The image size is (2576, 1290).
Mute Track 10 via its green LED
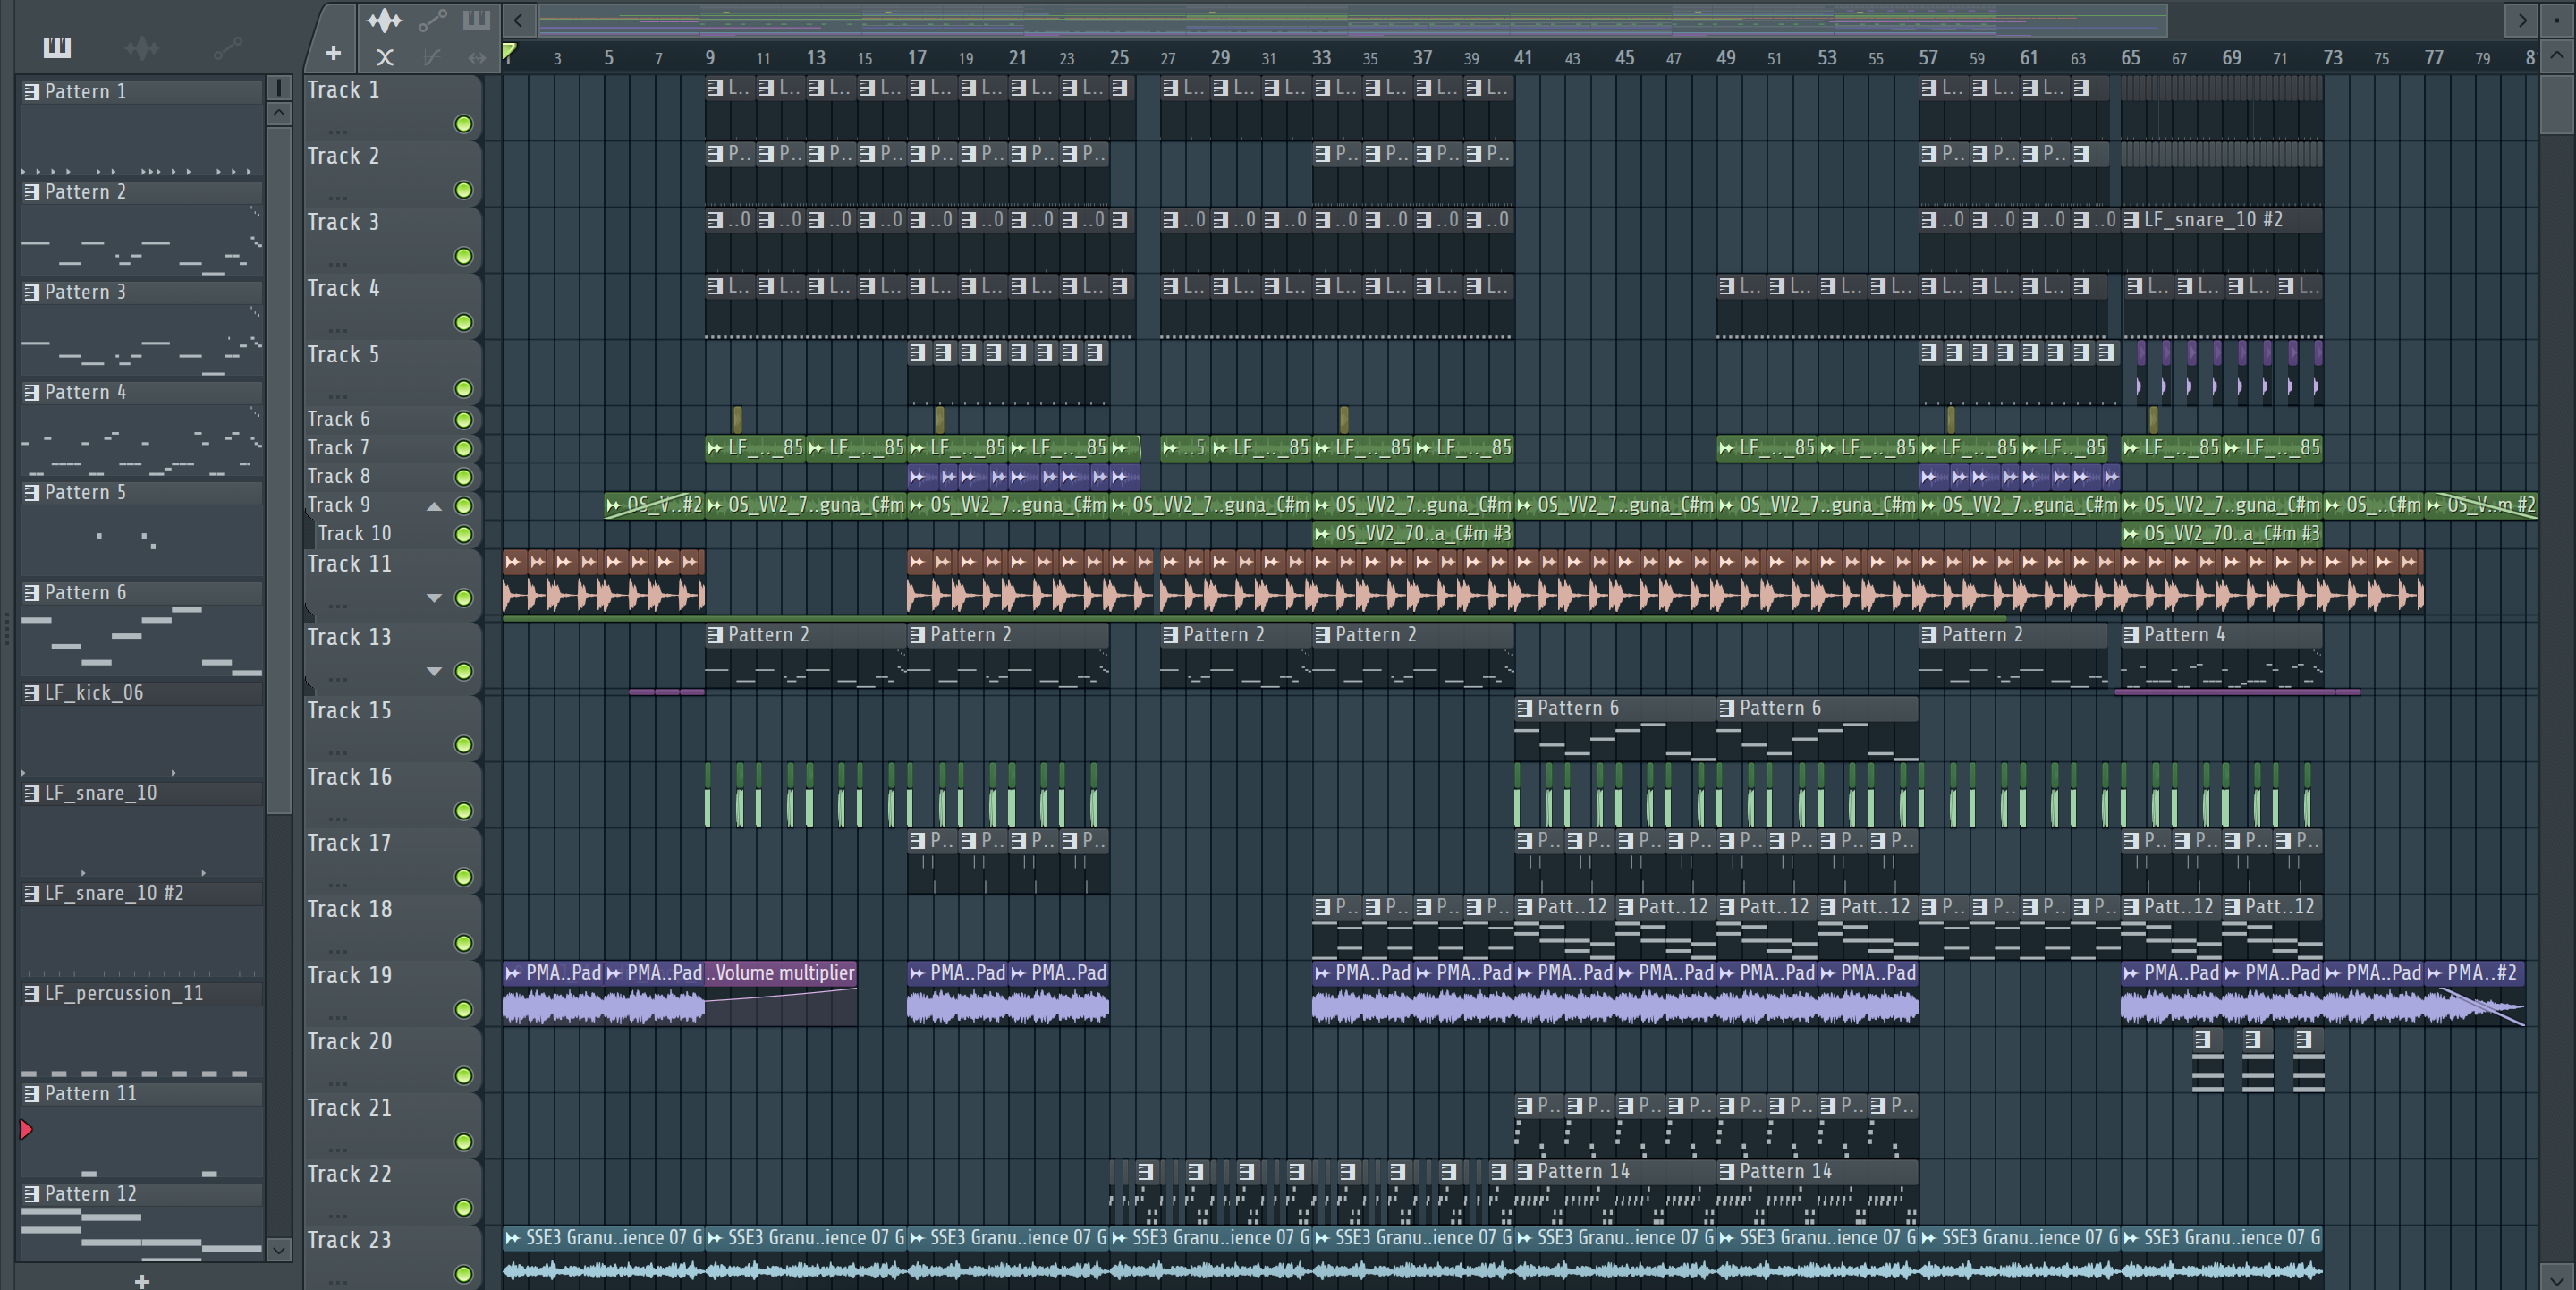click(x=463, y=534)
